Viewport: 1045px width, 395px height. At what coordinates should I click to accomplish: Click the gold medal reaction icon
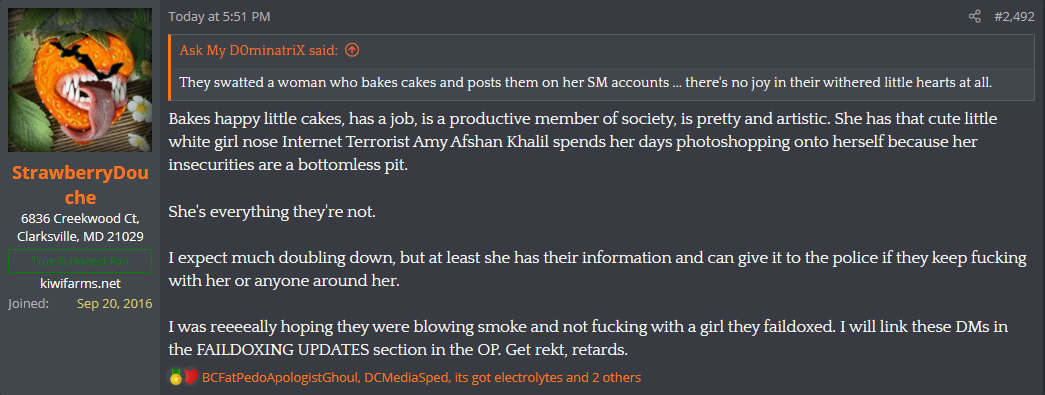175,378
